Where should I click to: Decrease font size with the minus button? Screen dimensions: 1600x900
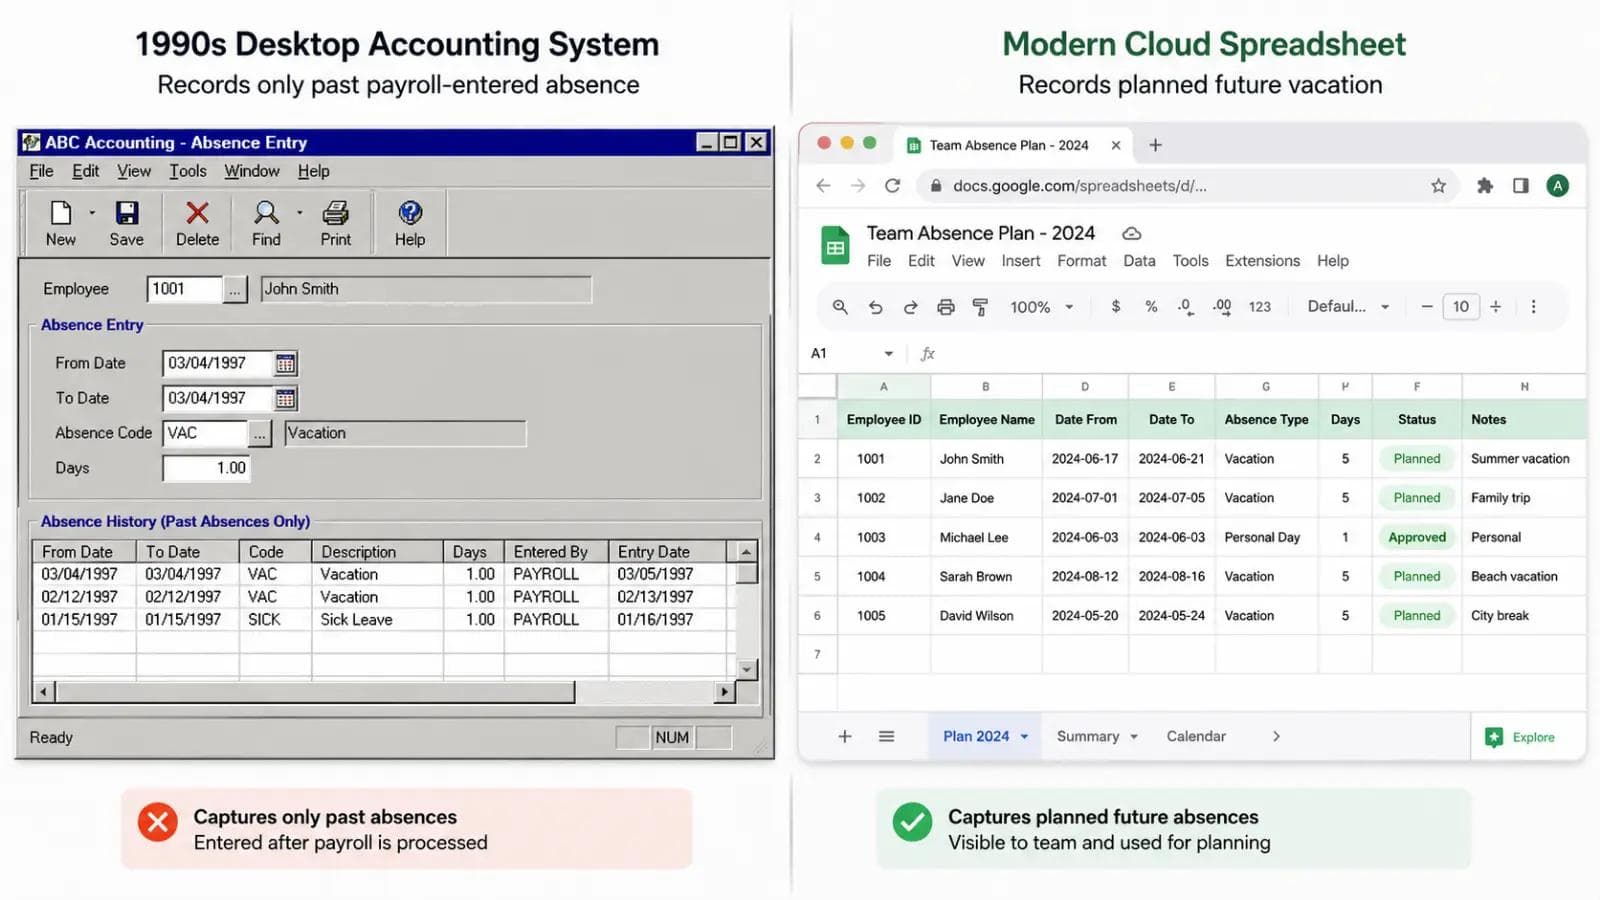coord(1427,307)
